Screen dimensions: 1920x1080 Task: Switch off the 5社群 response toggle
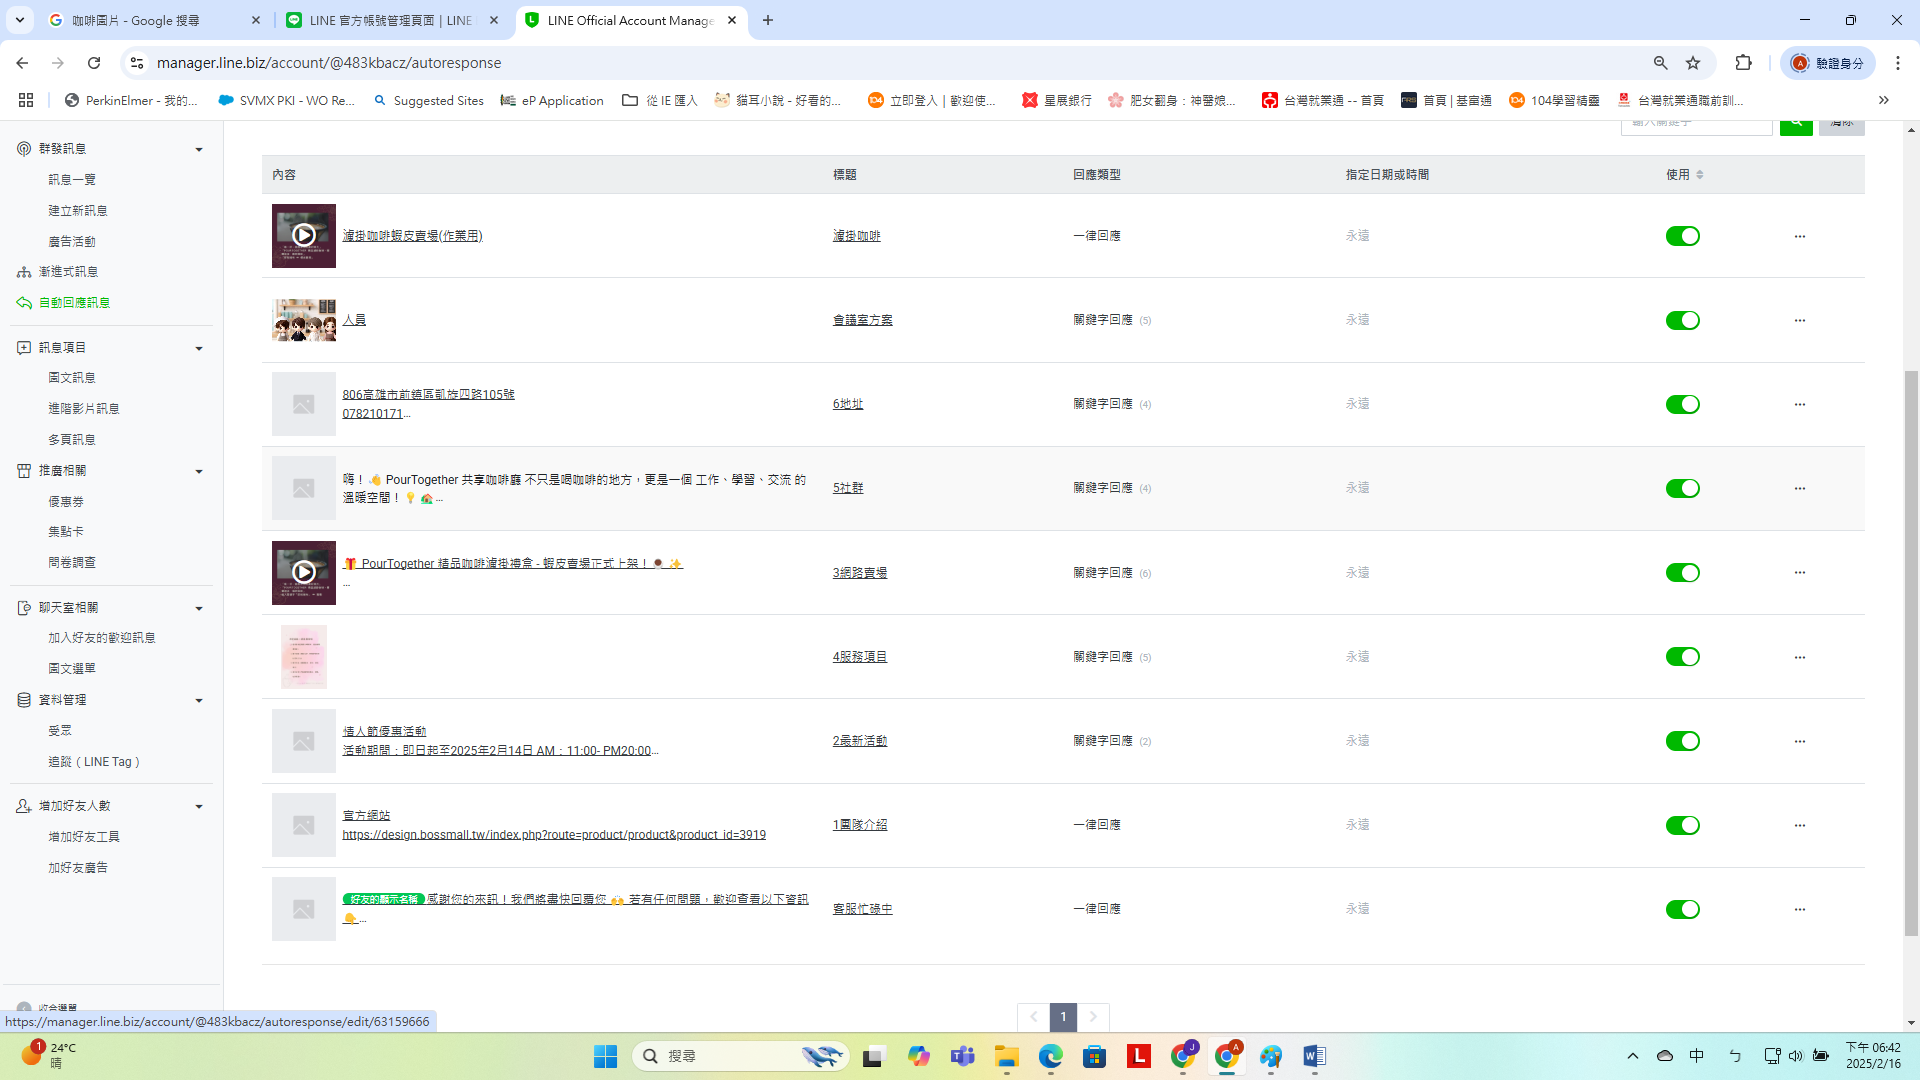click(1682, 488)
